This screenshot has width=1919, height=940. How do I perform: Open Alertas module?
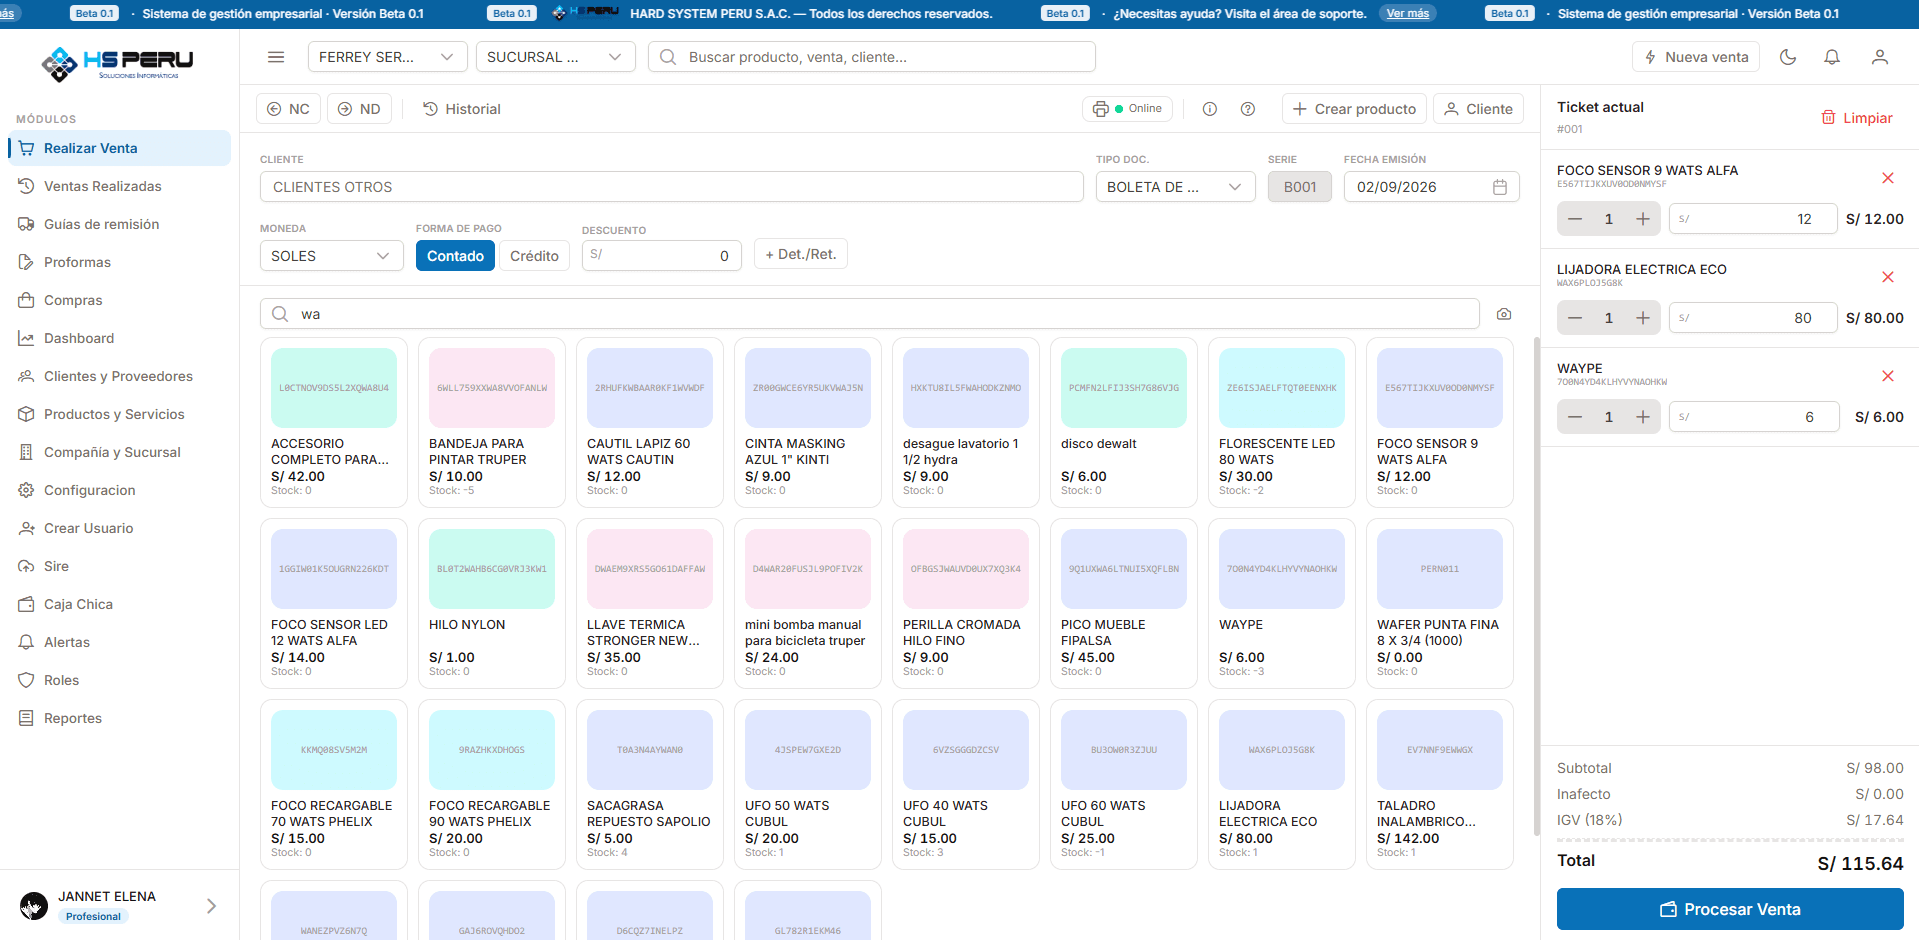click(x=119, y=642)
